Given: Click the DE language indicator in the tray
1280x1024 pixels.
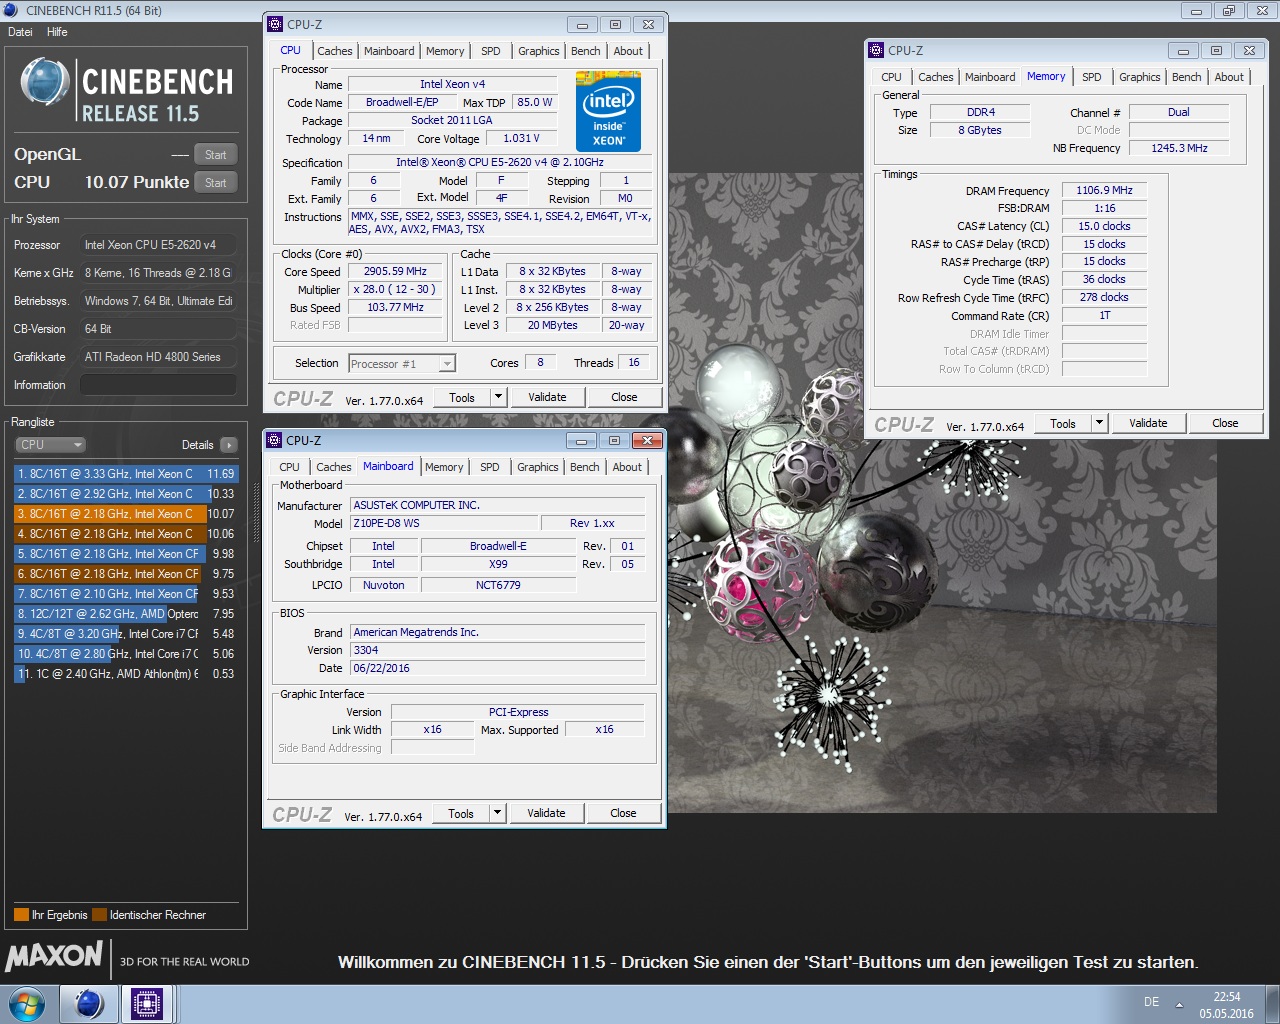Looking at the screenshot, I should point(1151,1002).
